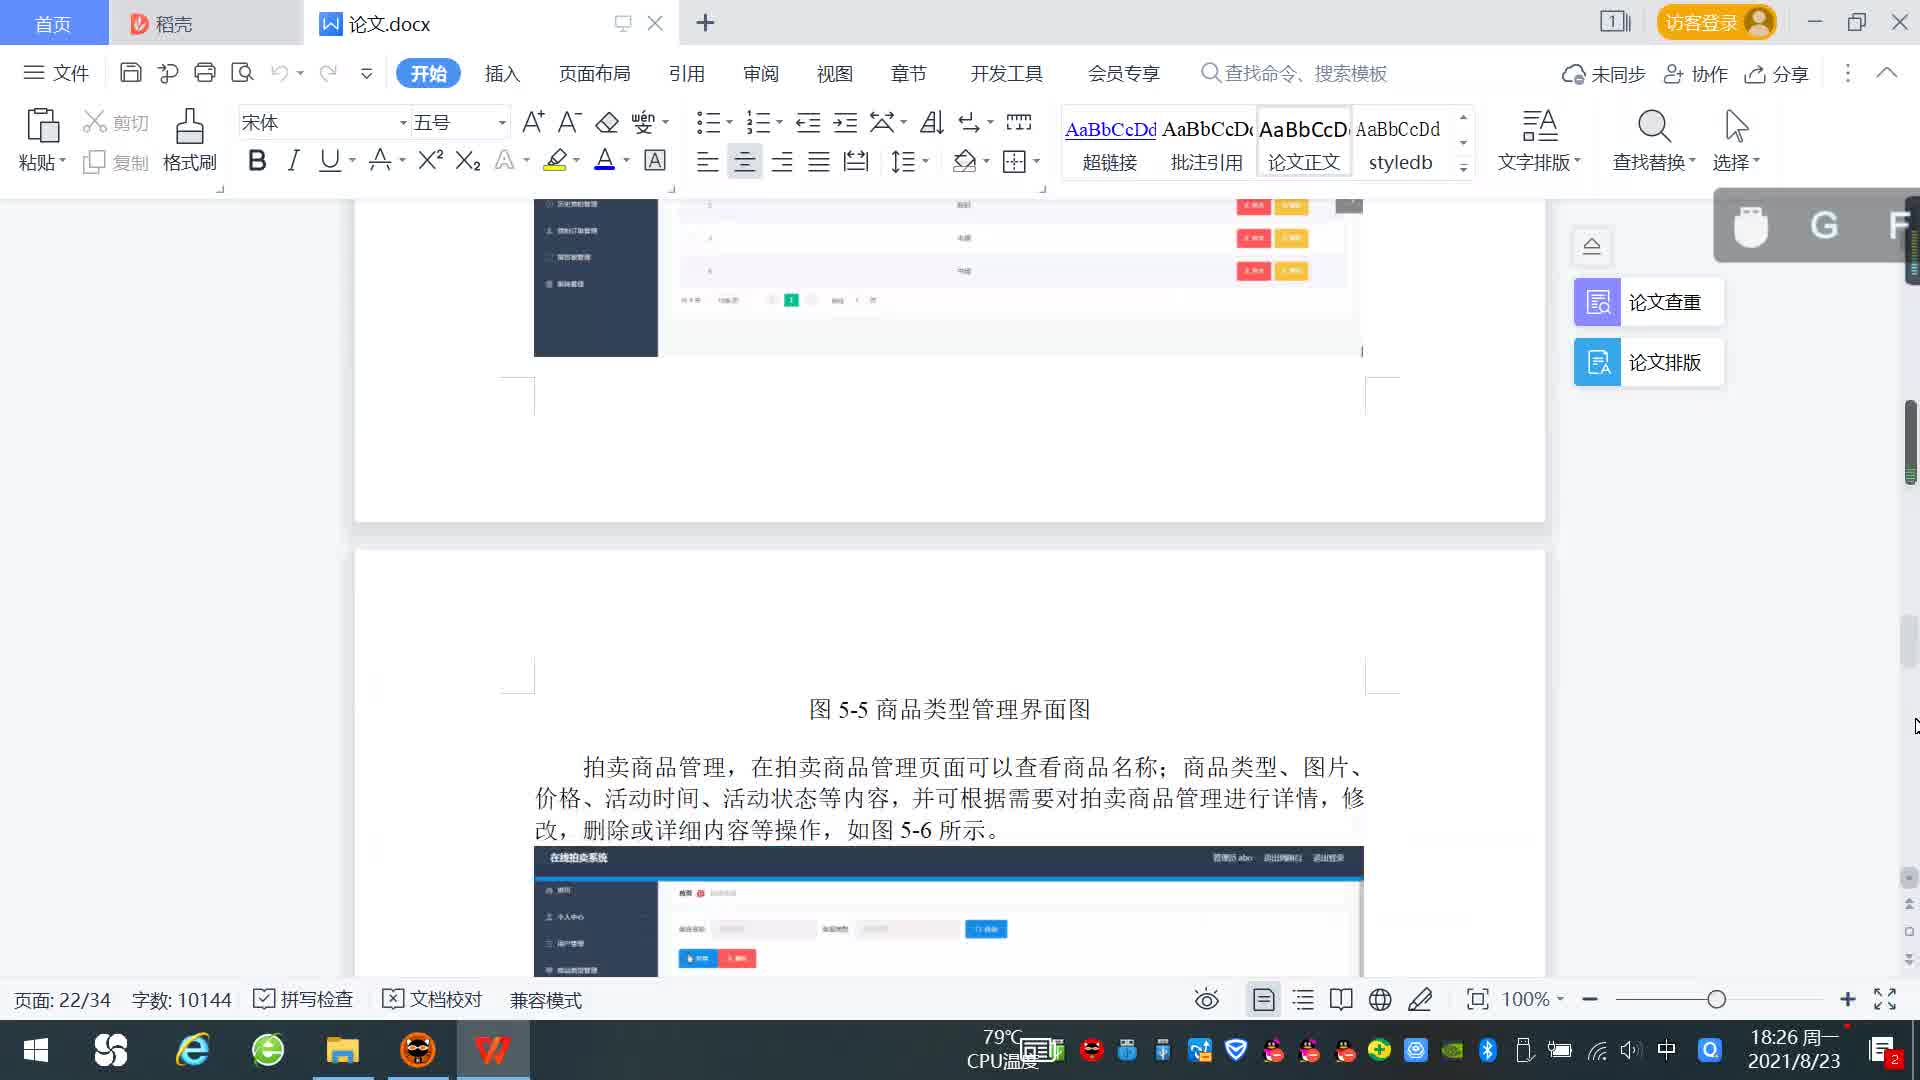Click the 论文排版 side button
Viewport: 1920px width, 1080px height.
pyautogui.click(x=1648, y=362)
